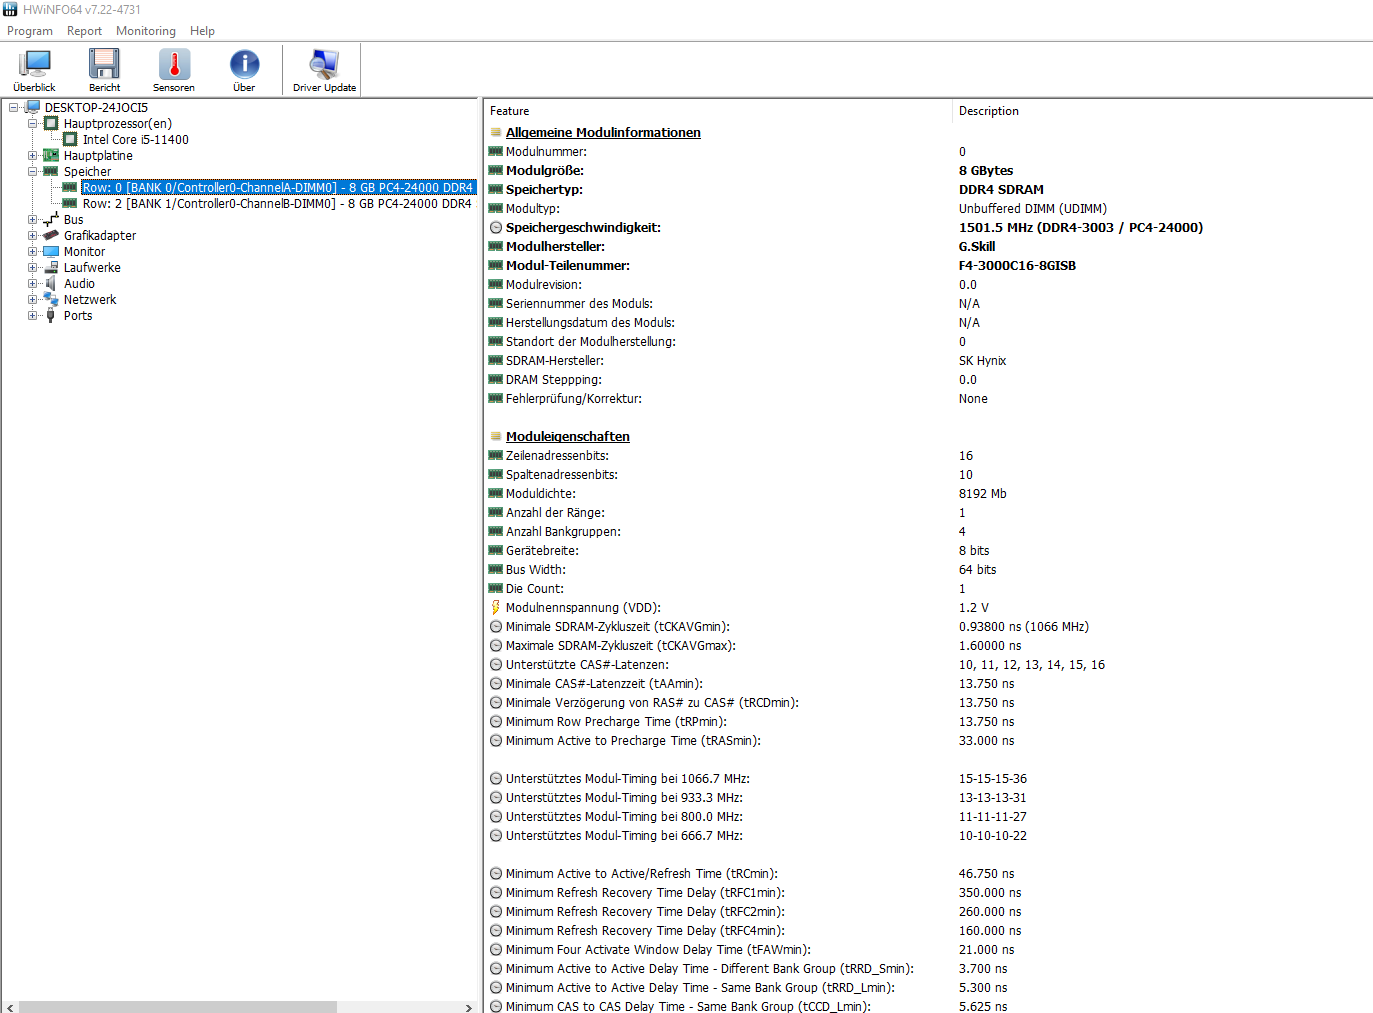Click the Row: 2 DIMM module icon

pyautogui.click(x=70, y=203)
